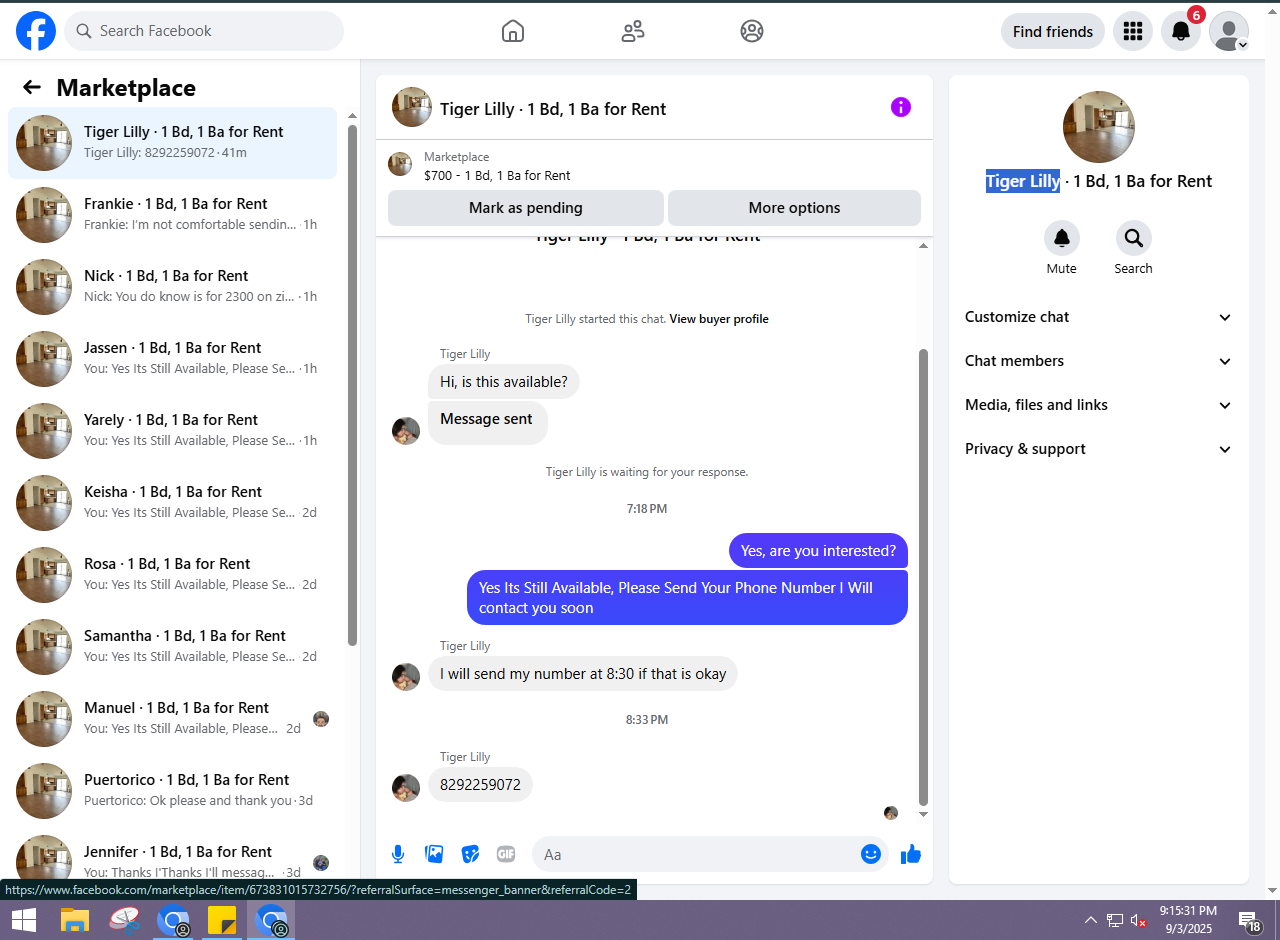Open the View buyer profile link
The image size is (1280, 940).
click(719, 319)
